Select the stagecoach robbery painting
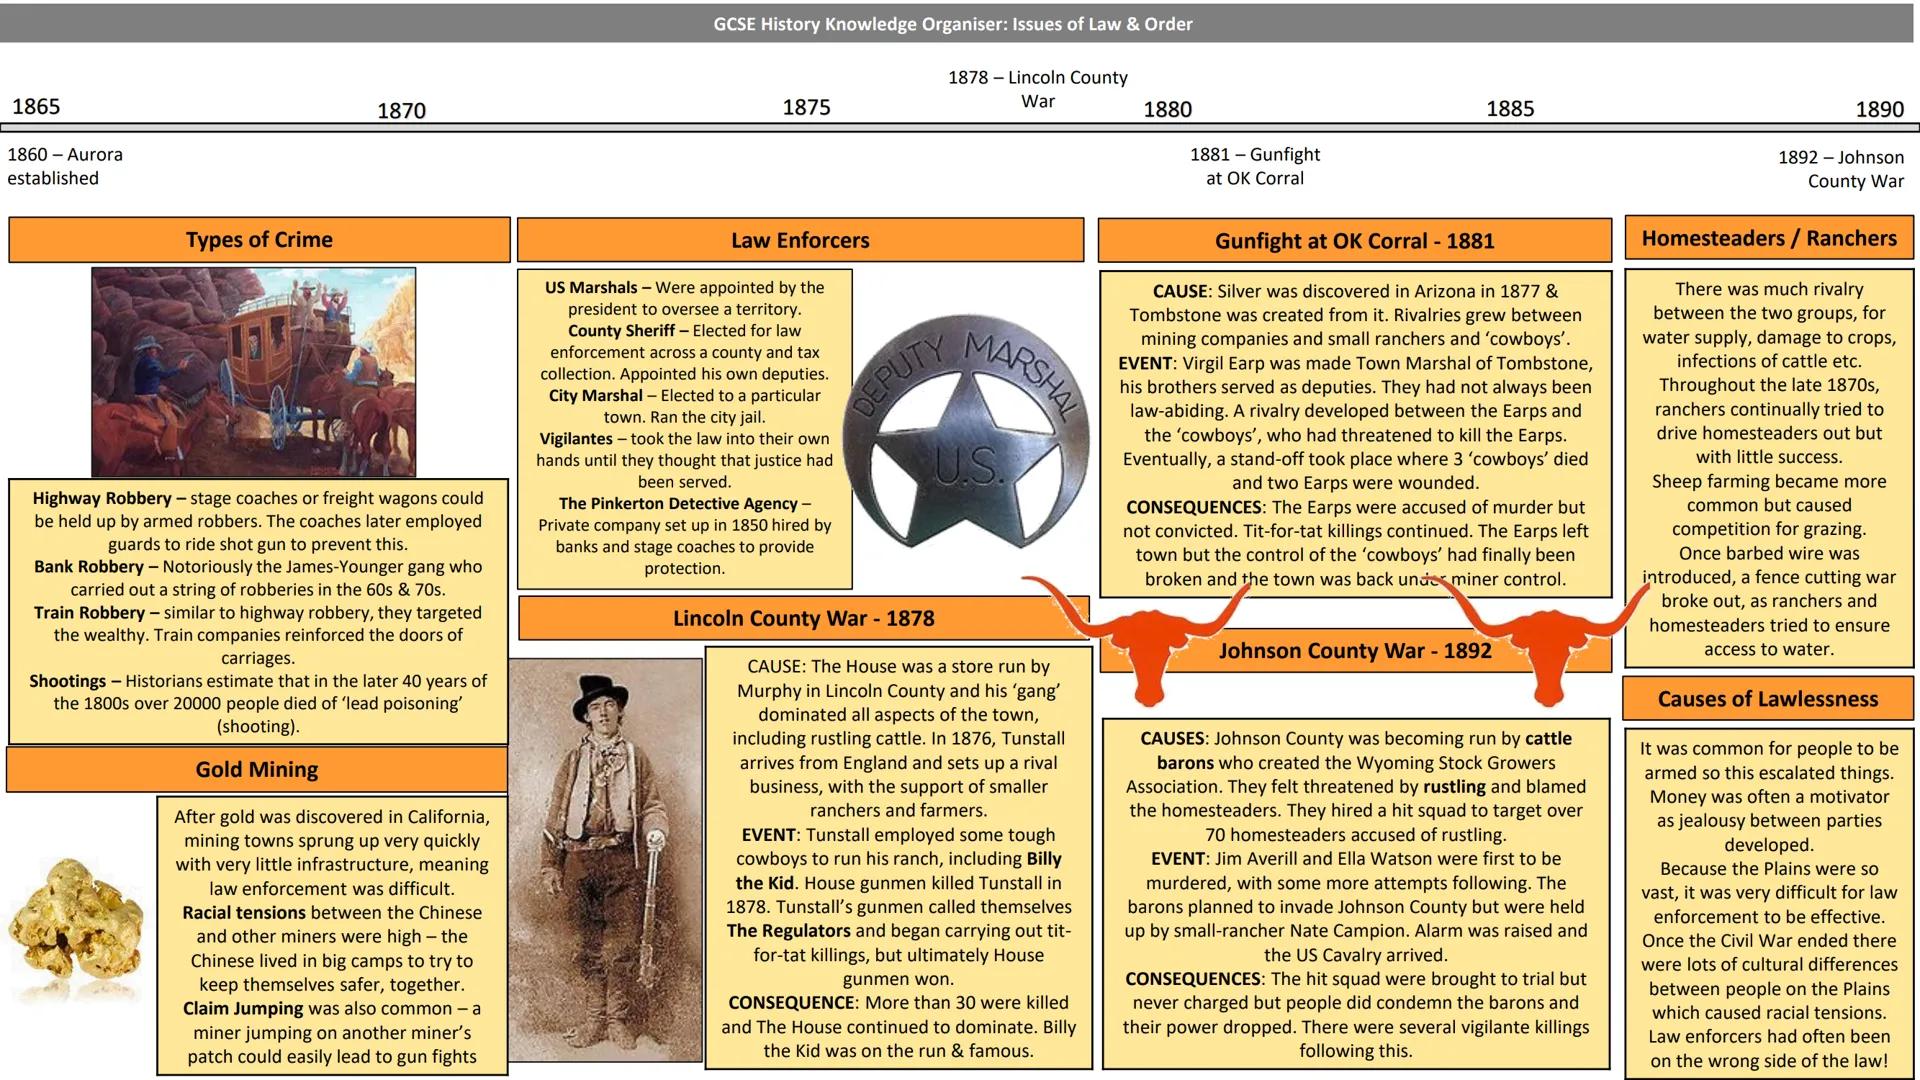 point(256,370)
